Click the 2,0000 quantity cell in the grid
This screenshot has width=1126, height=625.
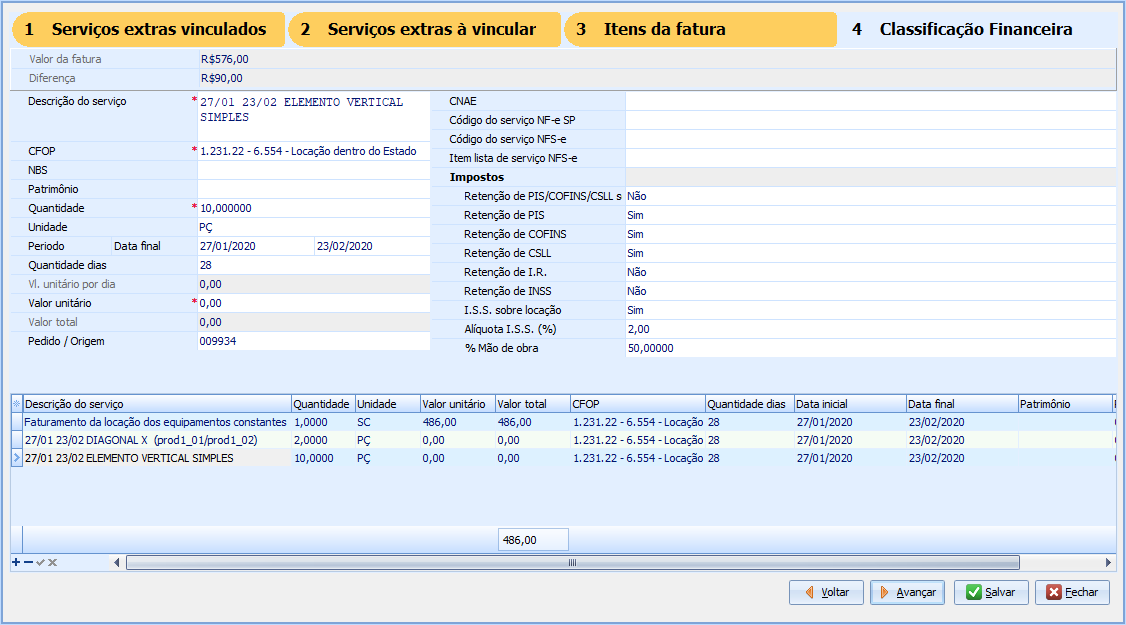pyautogui.click(x=323, y=440)
